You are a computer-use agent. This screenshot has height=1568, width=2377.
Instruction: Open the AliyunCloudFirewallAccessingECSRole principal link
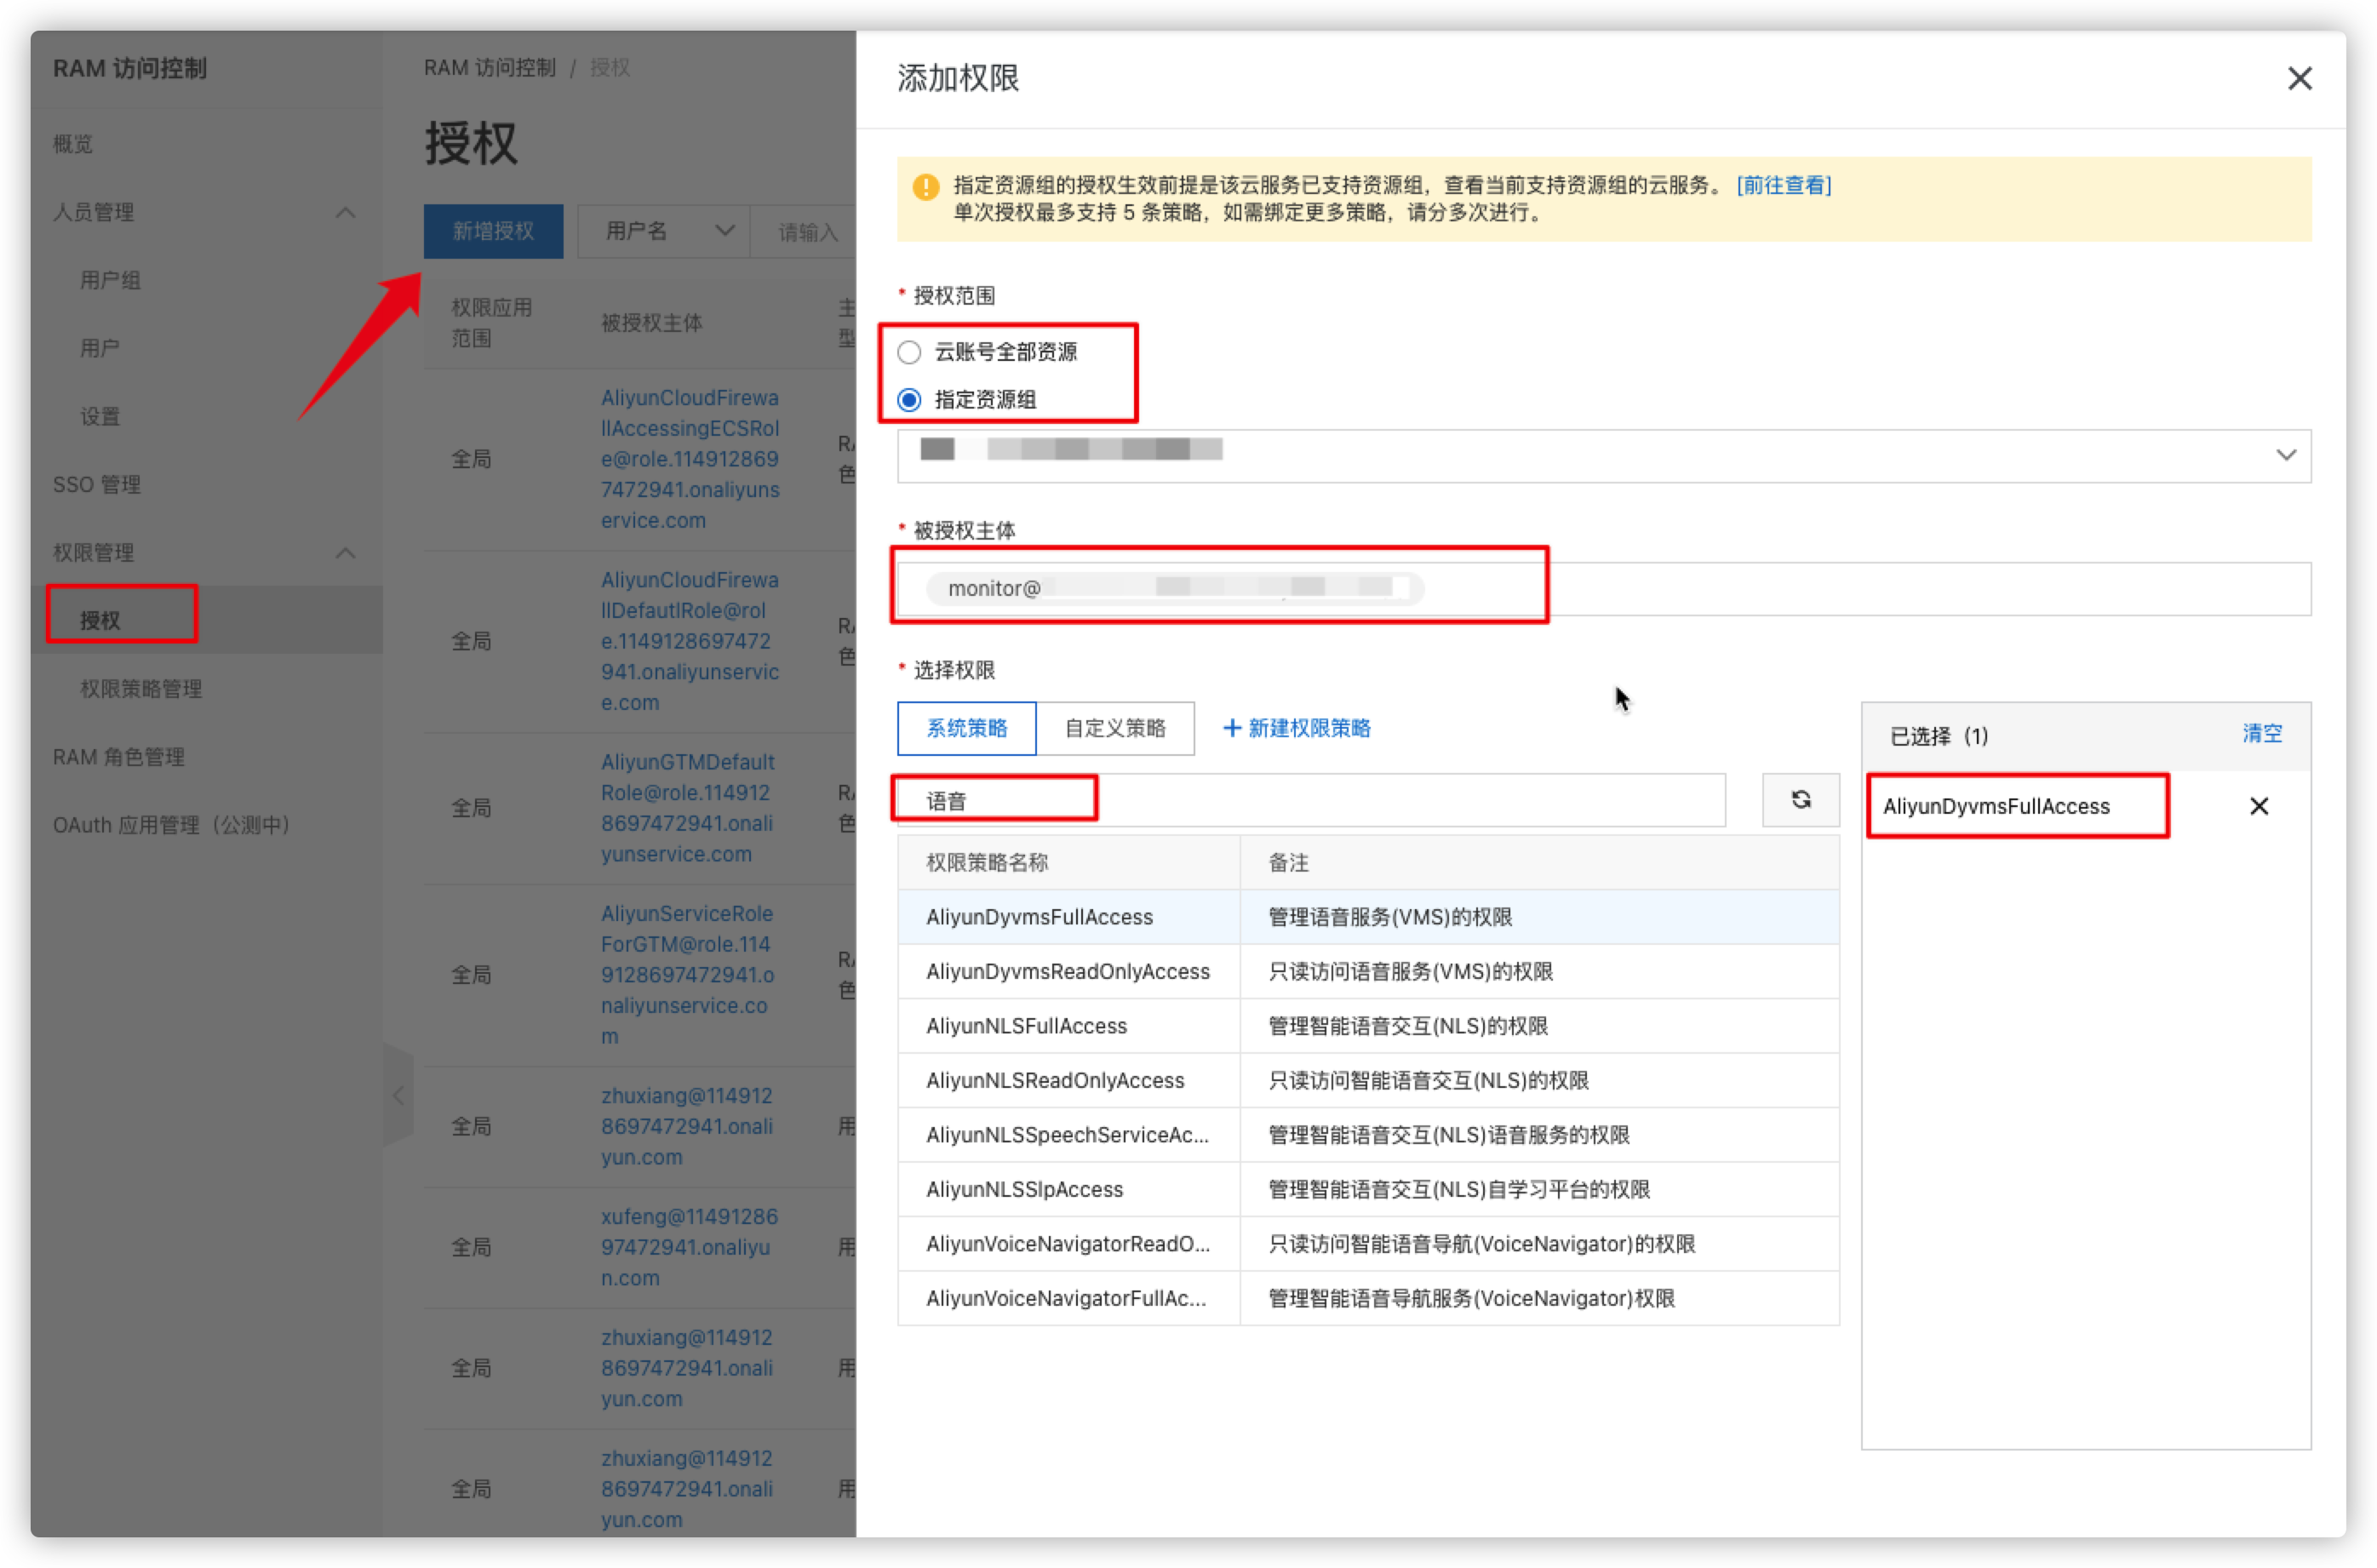(689, 459)
